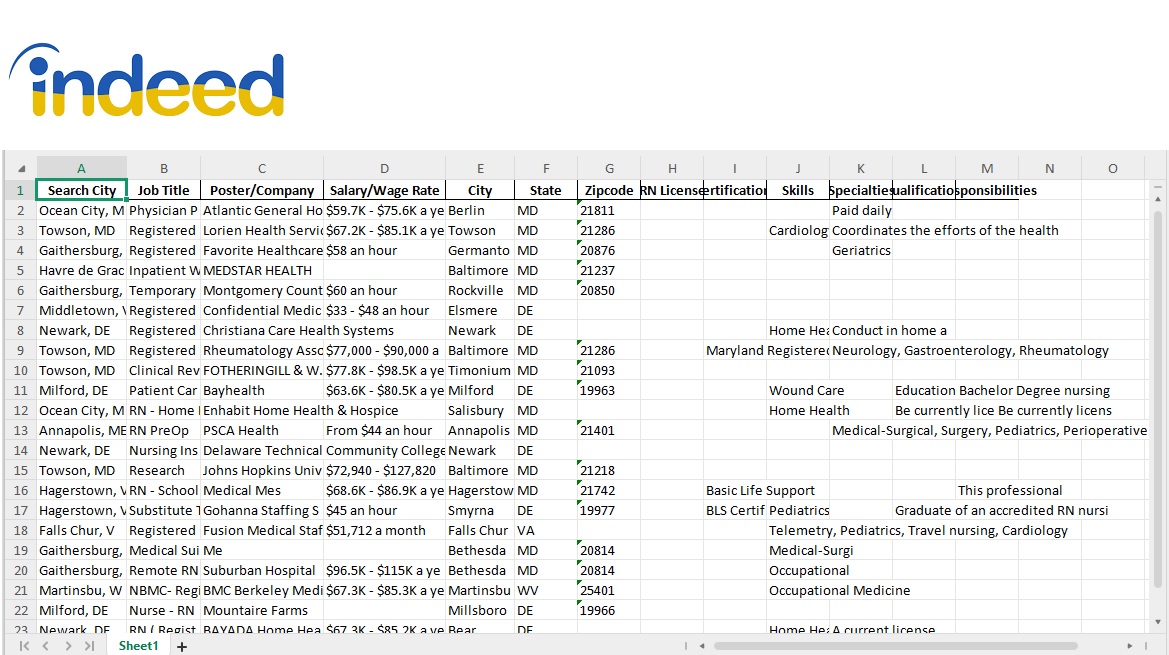
Task: Click the 'Paid daily' cell
Action: point(861,211)
